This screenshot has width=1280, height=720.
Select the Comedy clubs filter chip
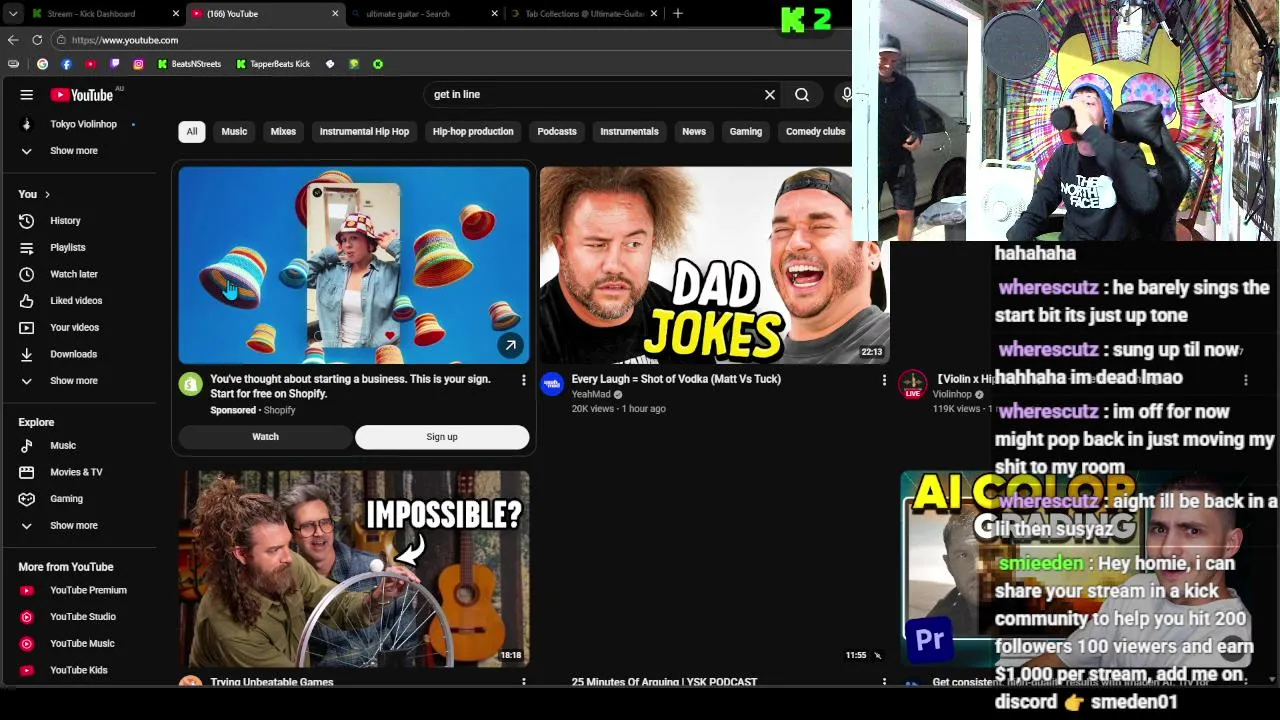pos(816,132)
